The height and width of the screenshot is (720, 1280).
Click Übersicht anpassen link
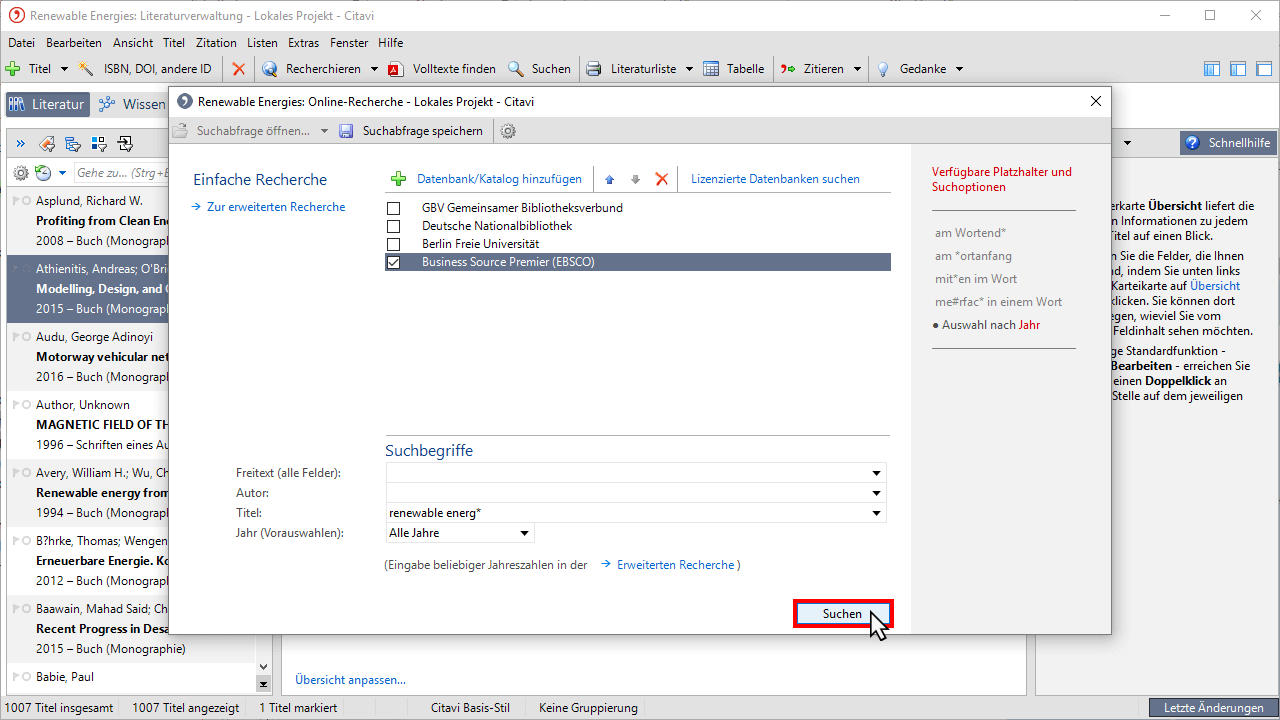point(350,680)
